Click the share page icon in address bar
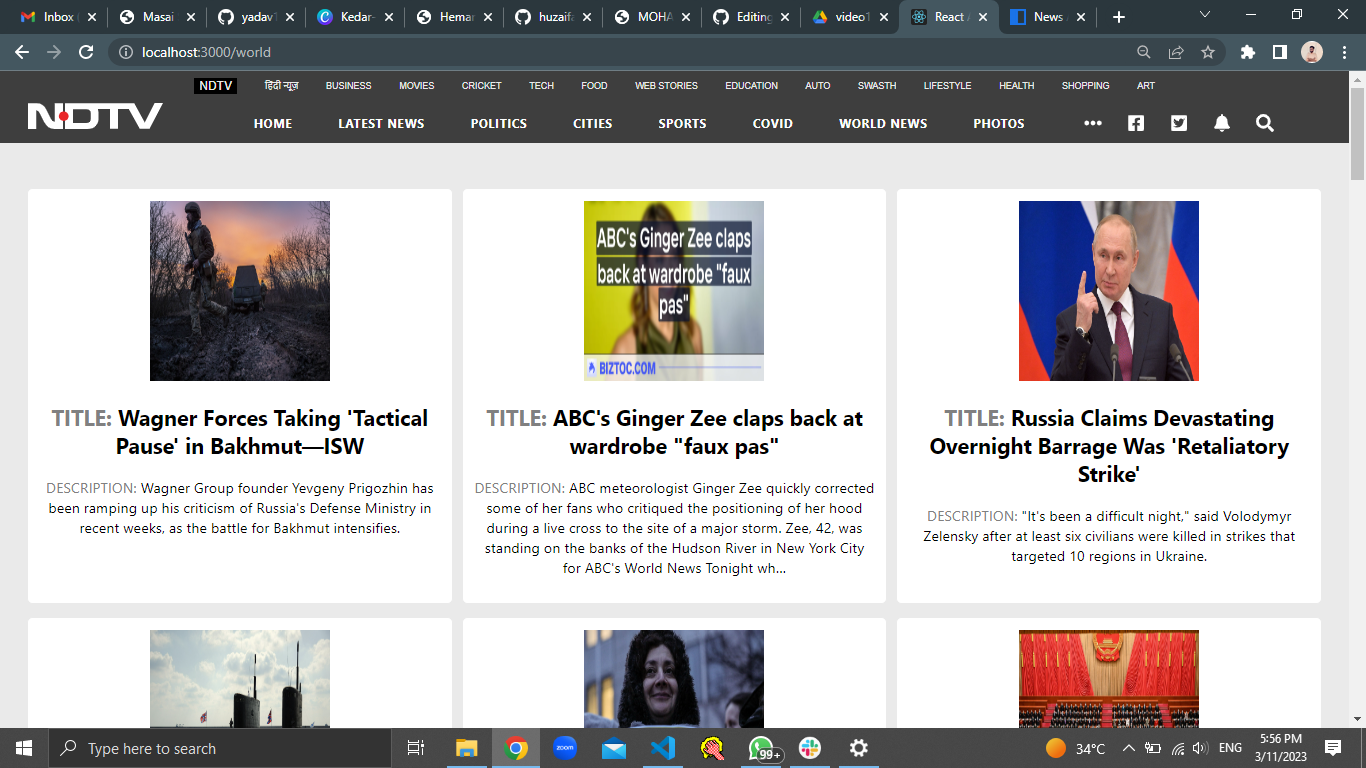The width and height of the screenshot is (1366, 768). pyautogui.click(x=1176, y=52)
